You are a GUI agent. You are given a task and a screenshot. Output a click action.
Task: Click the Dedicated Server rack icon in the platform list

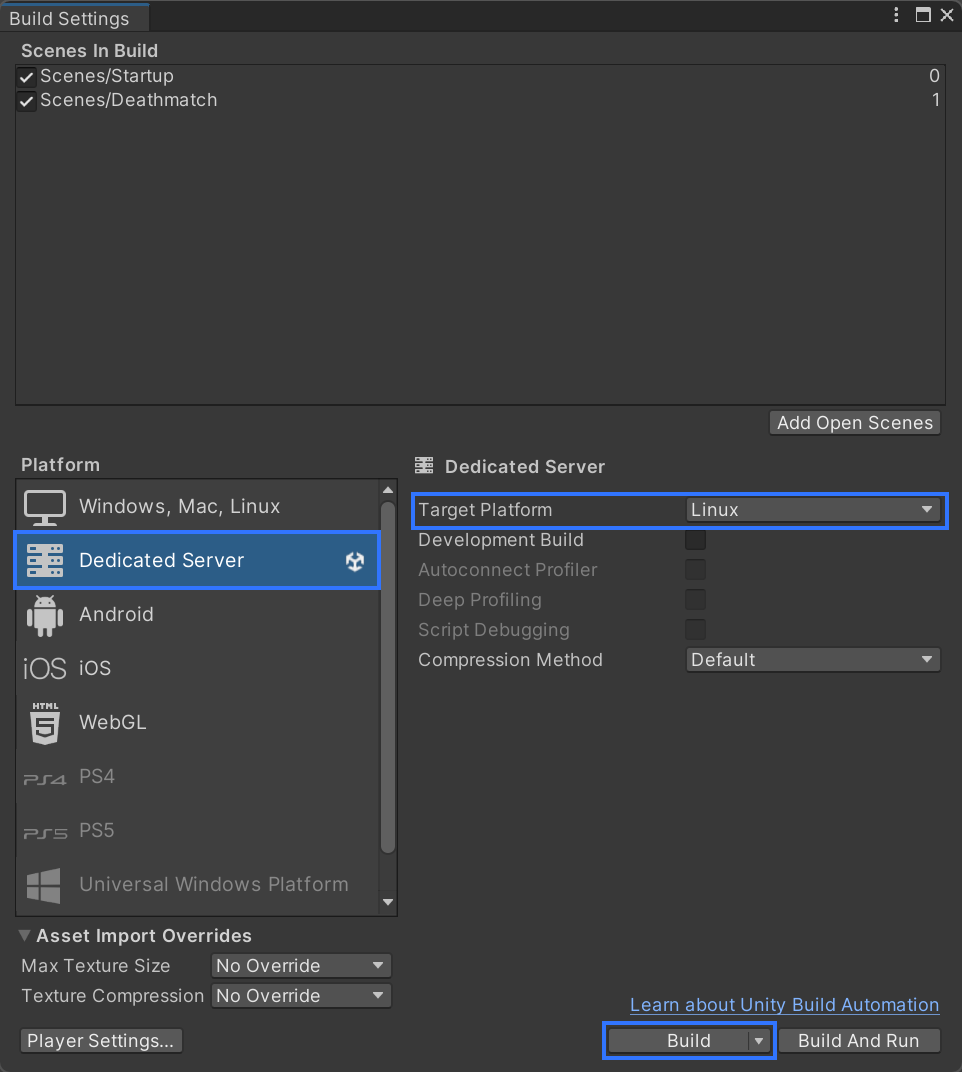(x=45, y=560)
